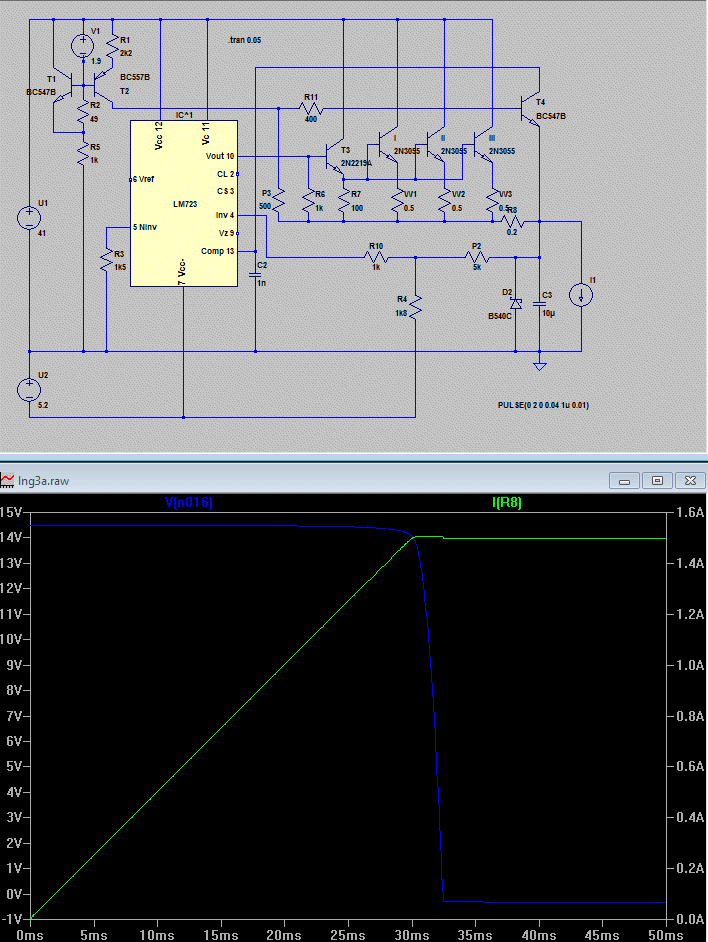708x942 pixels.
Task: Select current source I1 symbol
Action: pyautogui.click(x=581, y=294)
